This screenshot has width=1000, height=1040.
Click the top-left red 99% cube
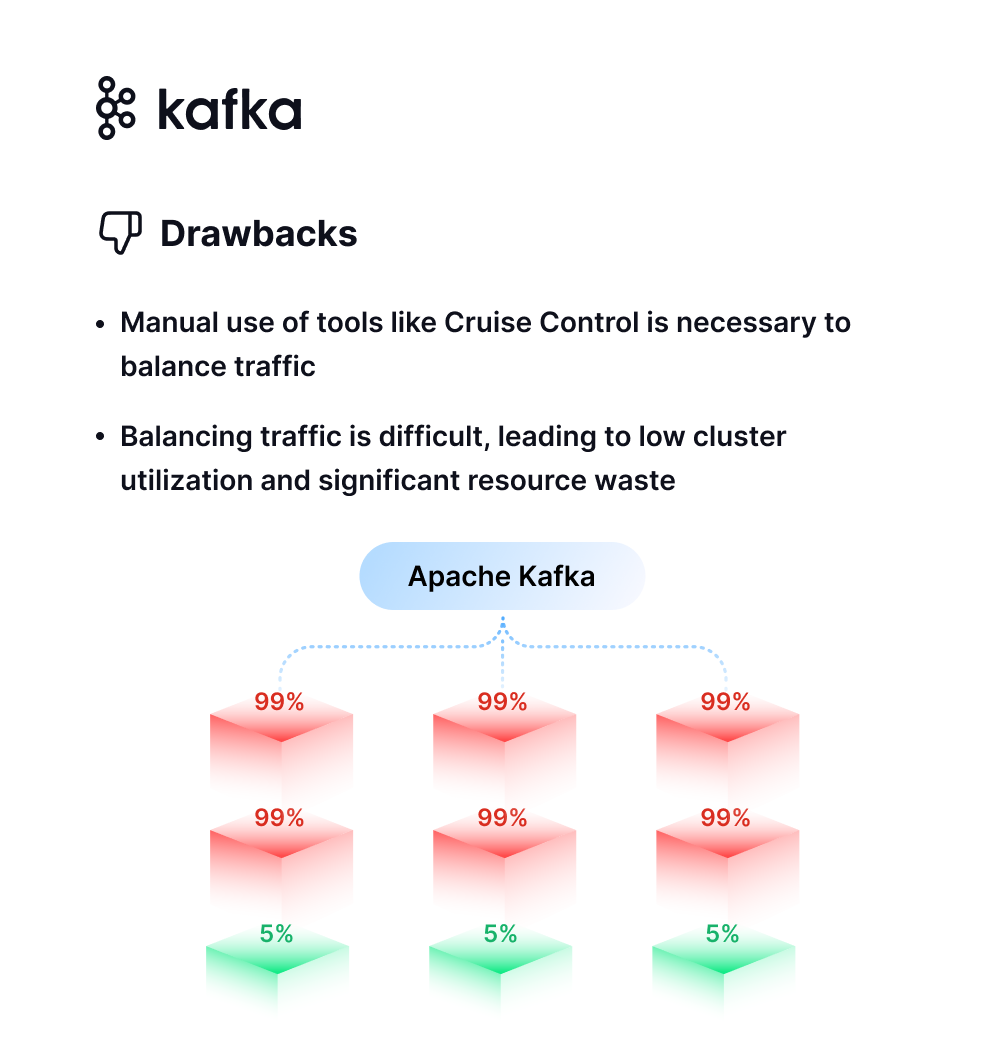tap(281, 740)
